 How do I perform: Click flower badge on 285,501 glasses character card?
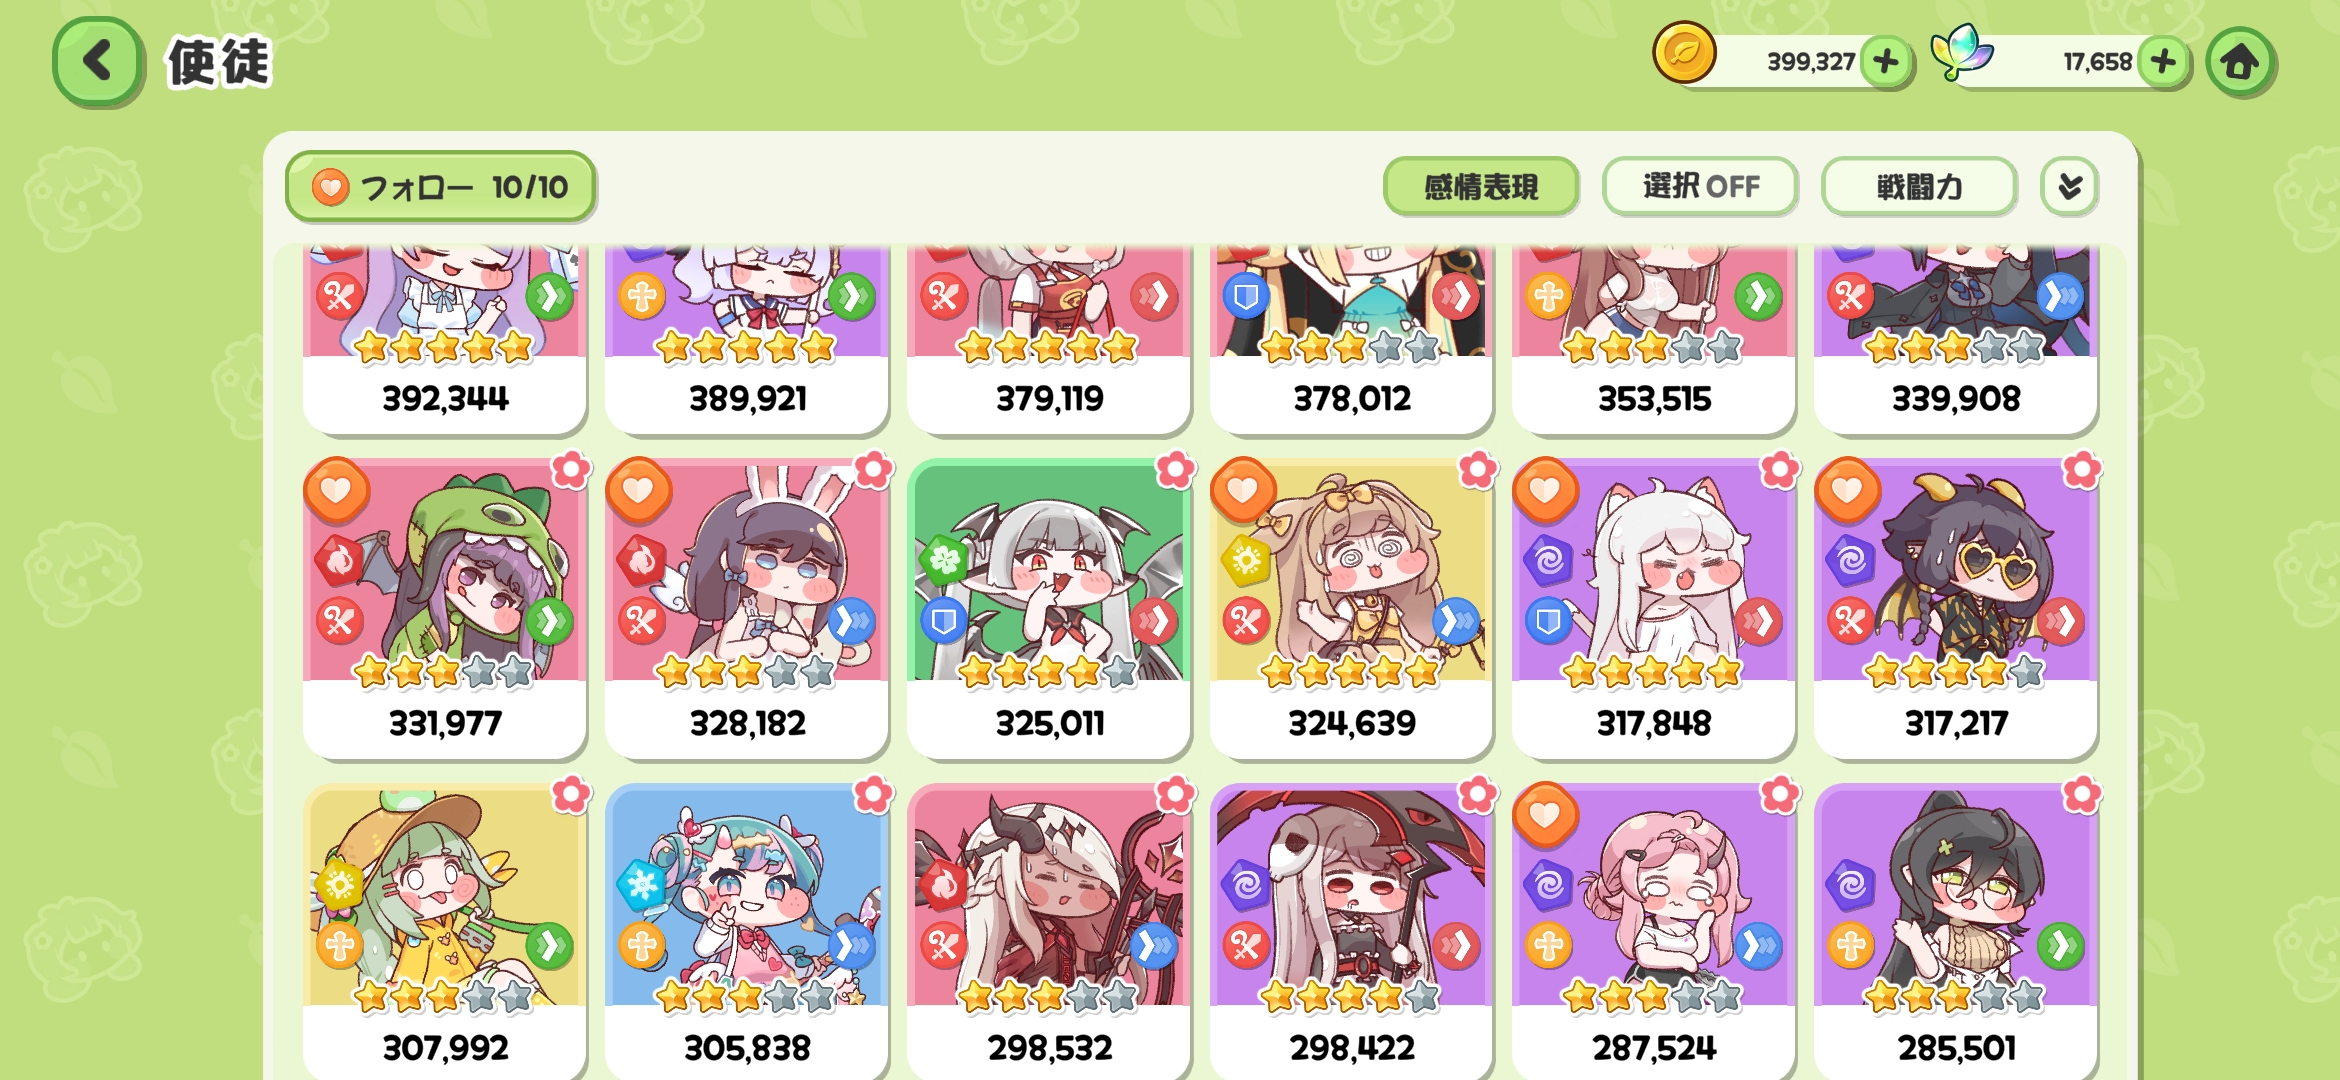point(2082,794)
